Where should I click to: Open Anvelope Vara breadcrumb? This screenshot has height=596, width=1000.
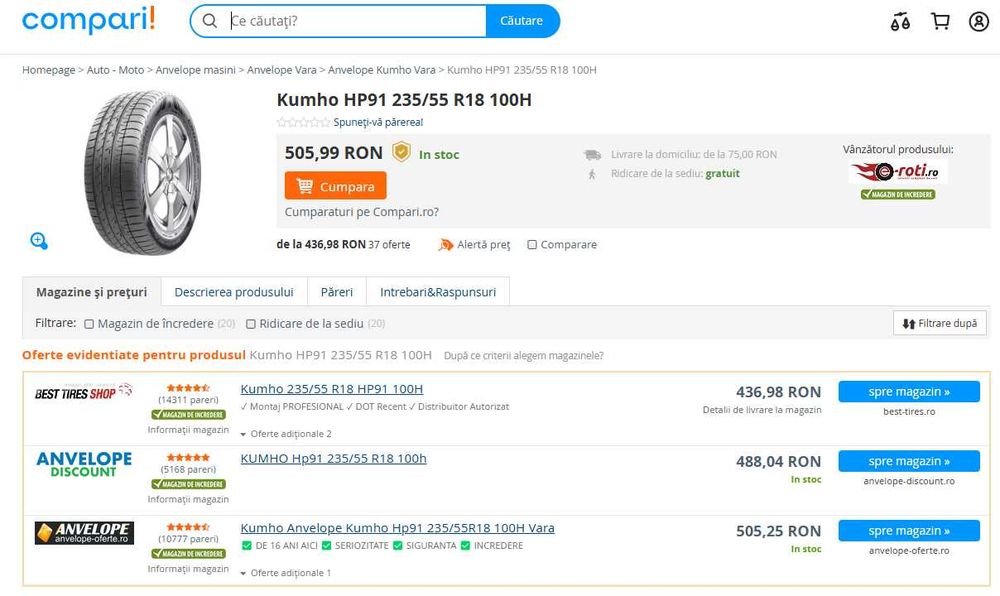tap(282, 69)
